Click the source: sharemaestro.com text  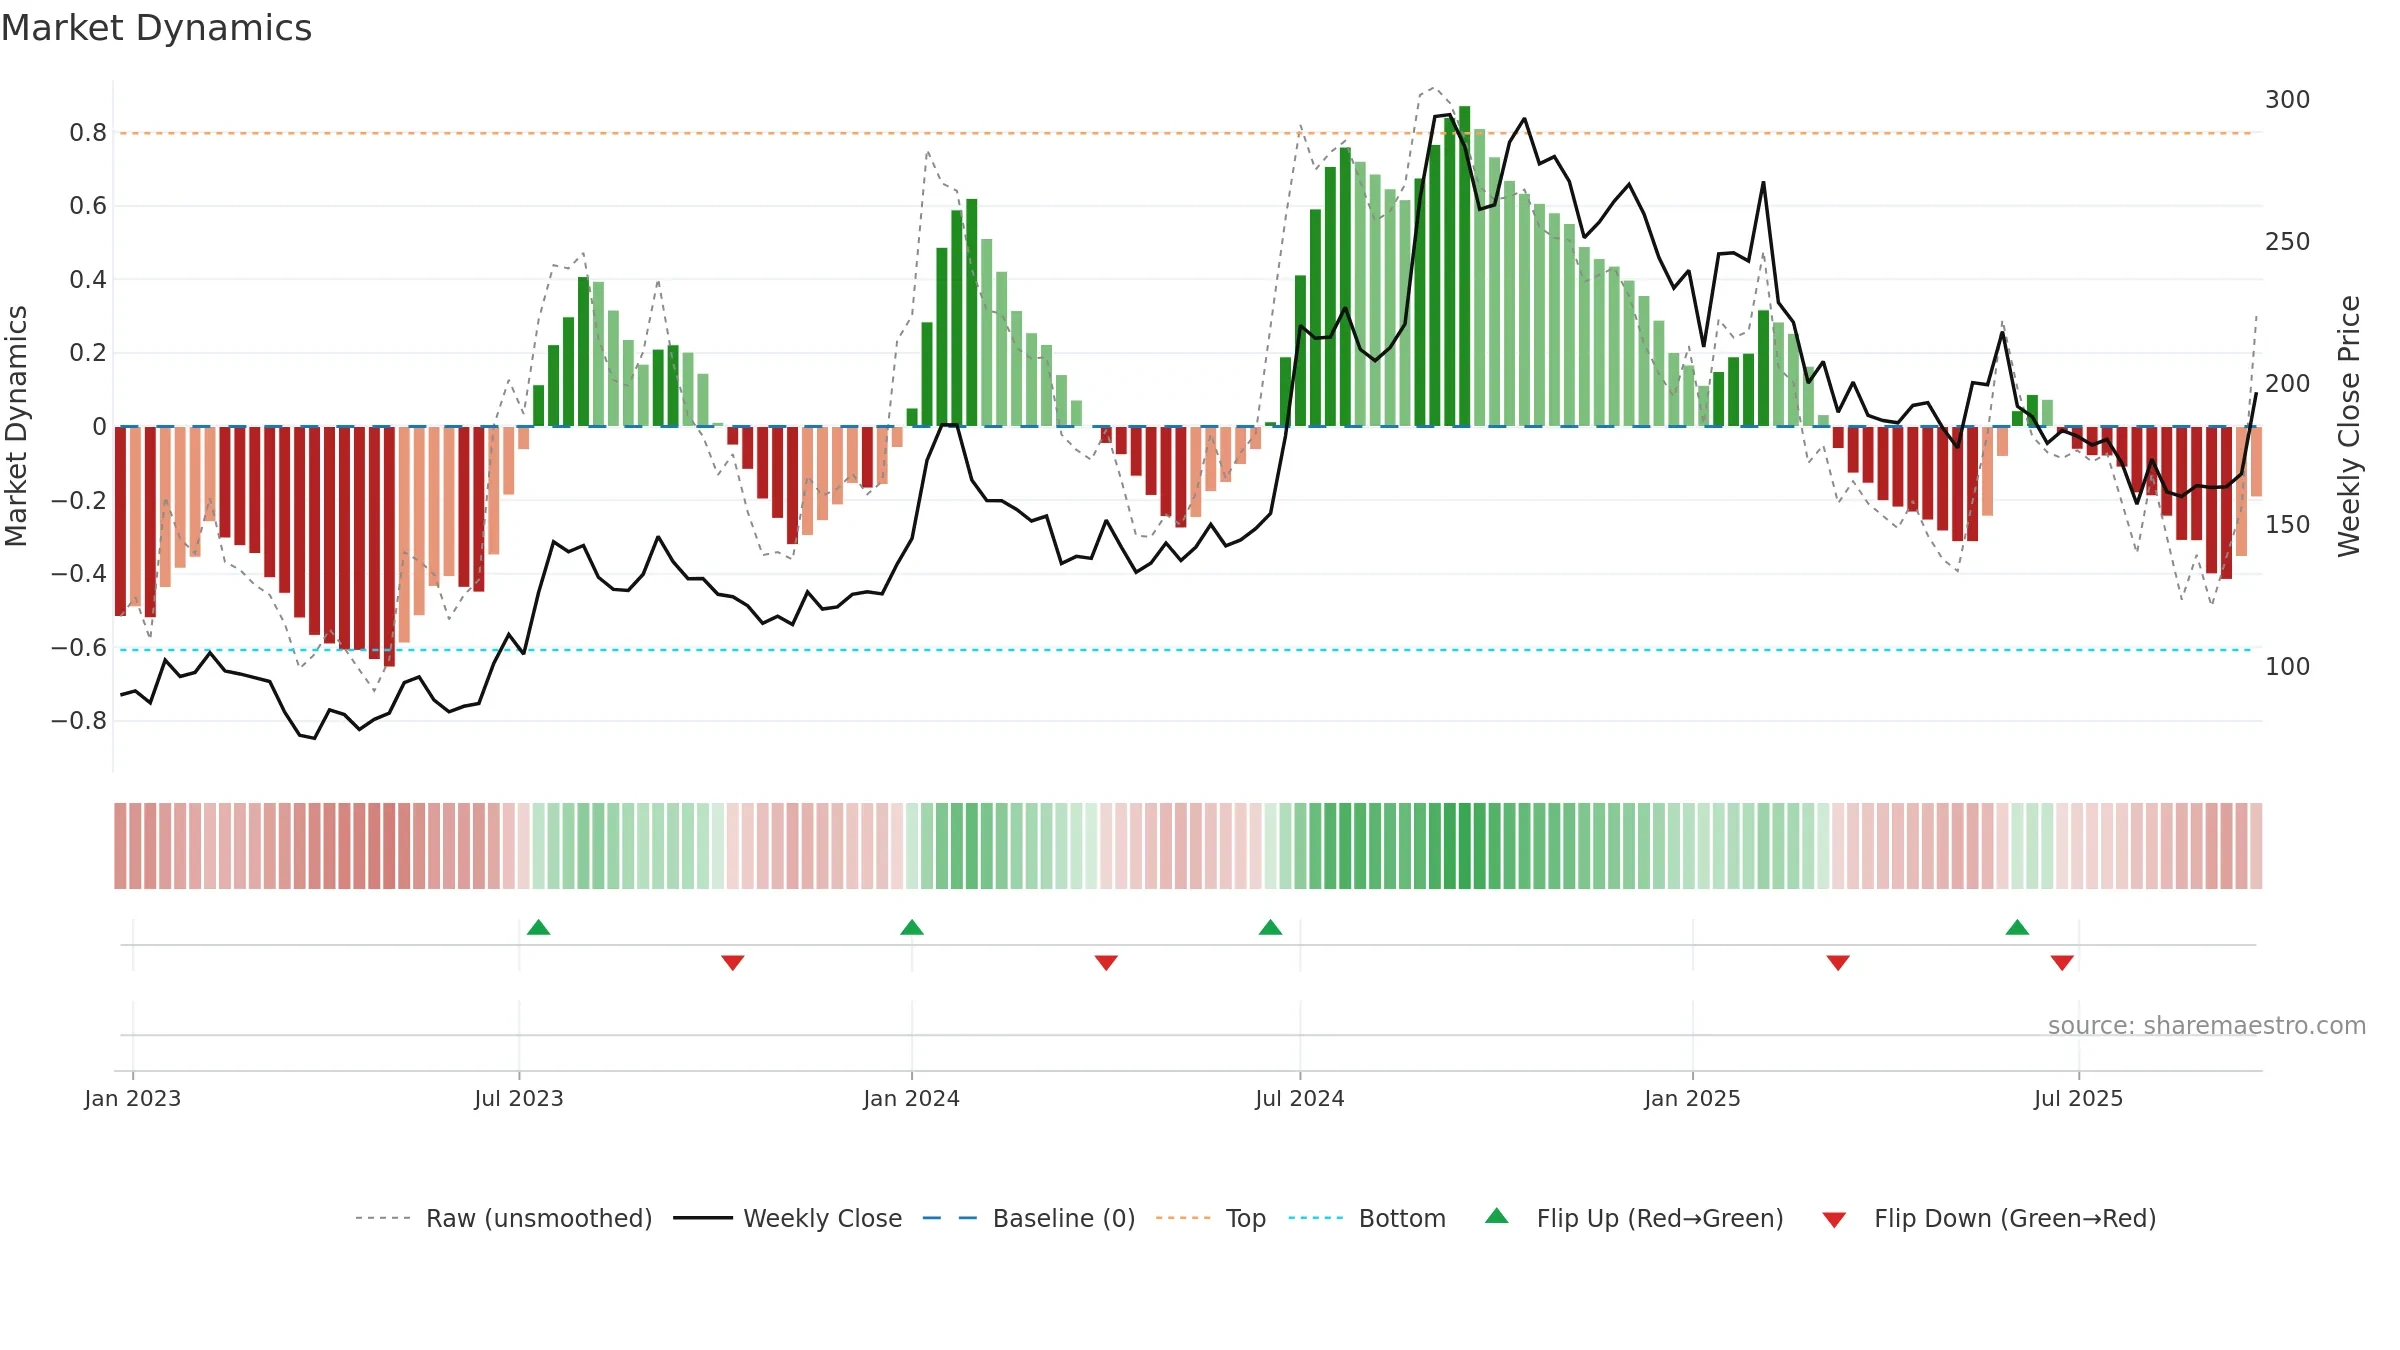(x=2207, y=1025)
